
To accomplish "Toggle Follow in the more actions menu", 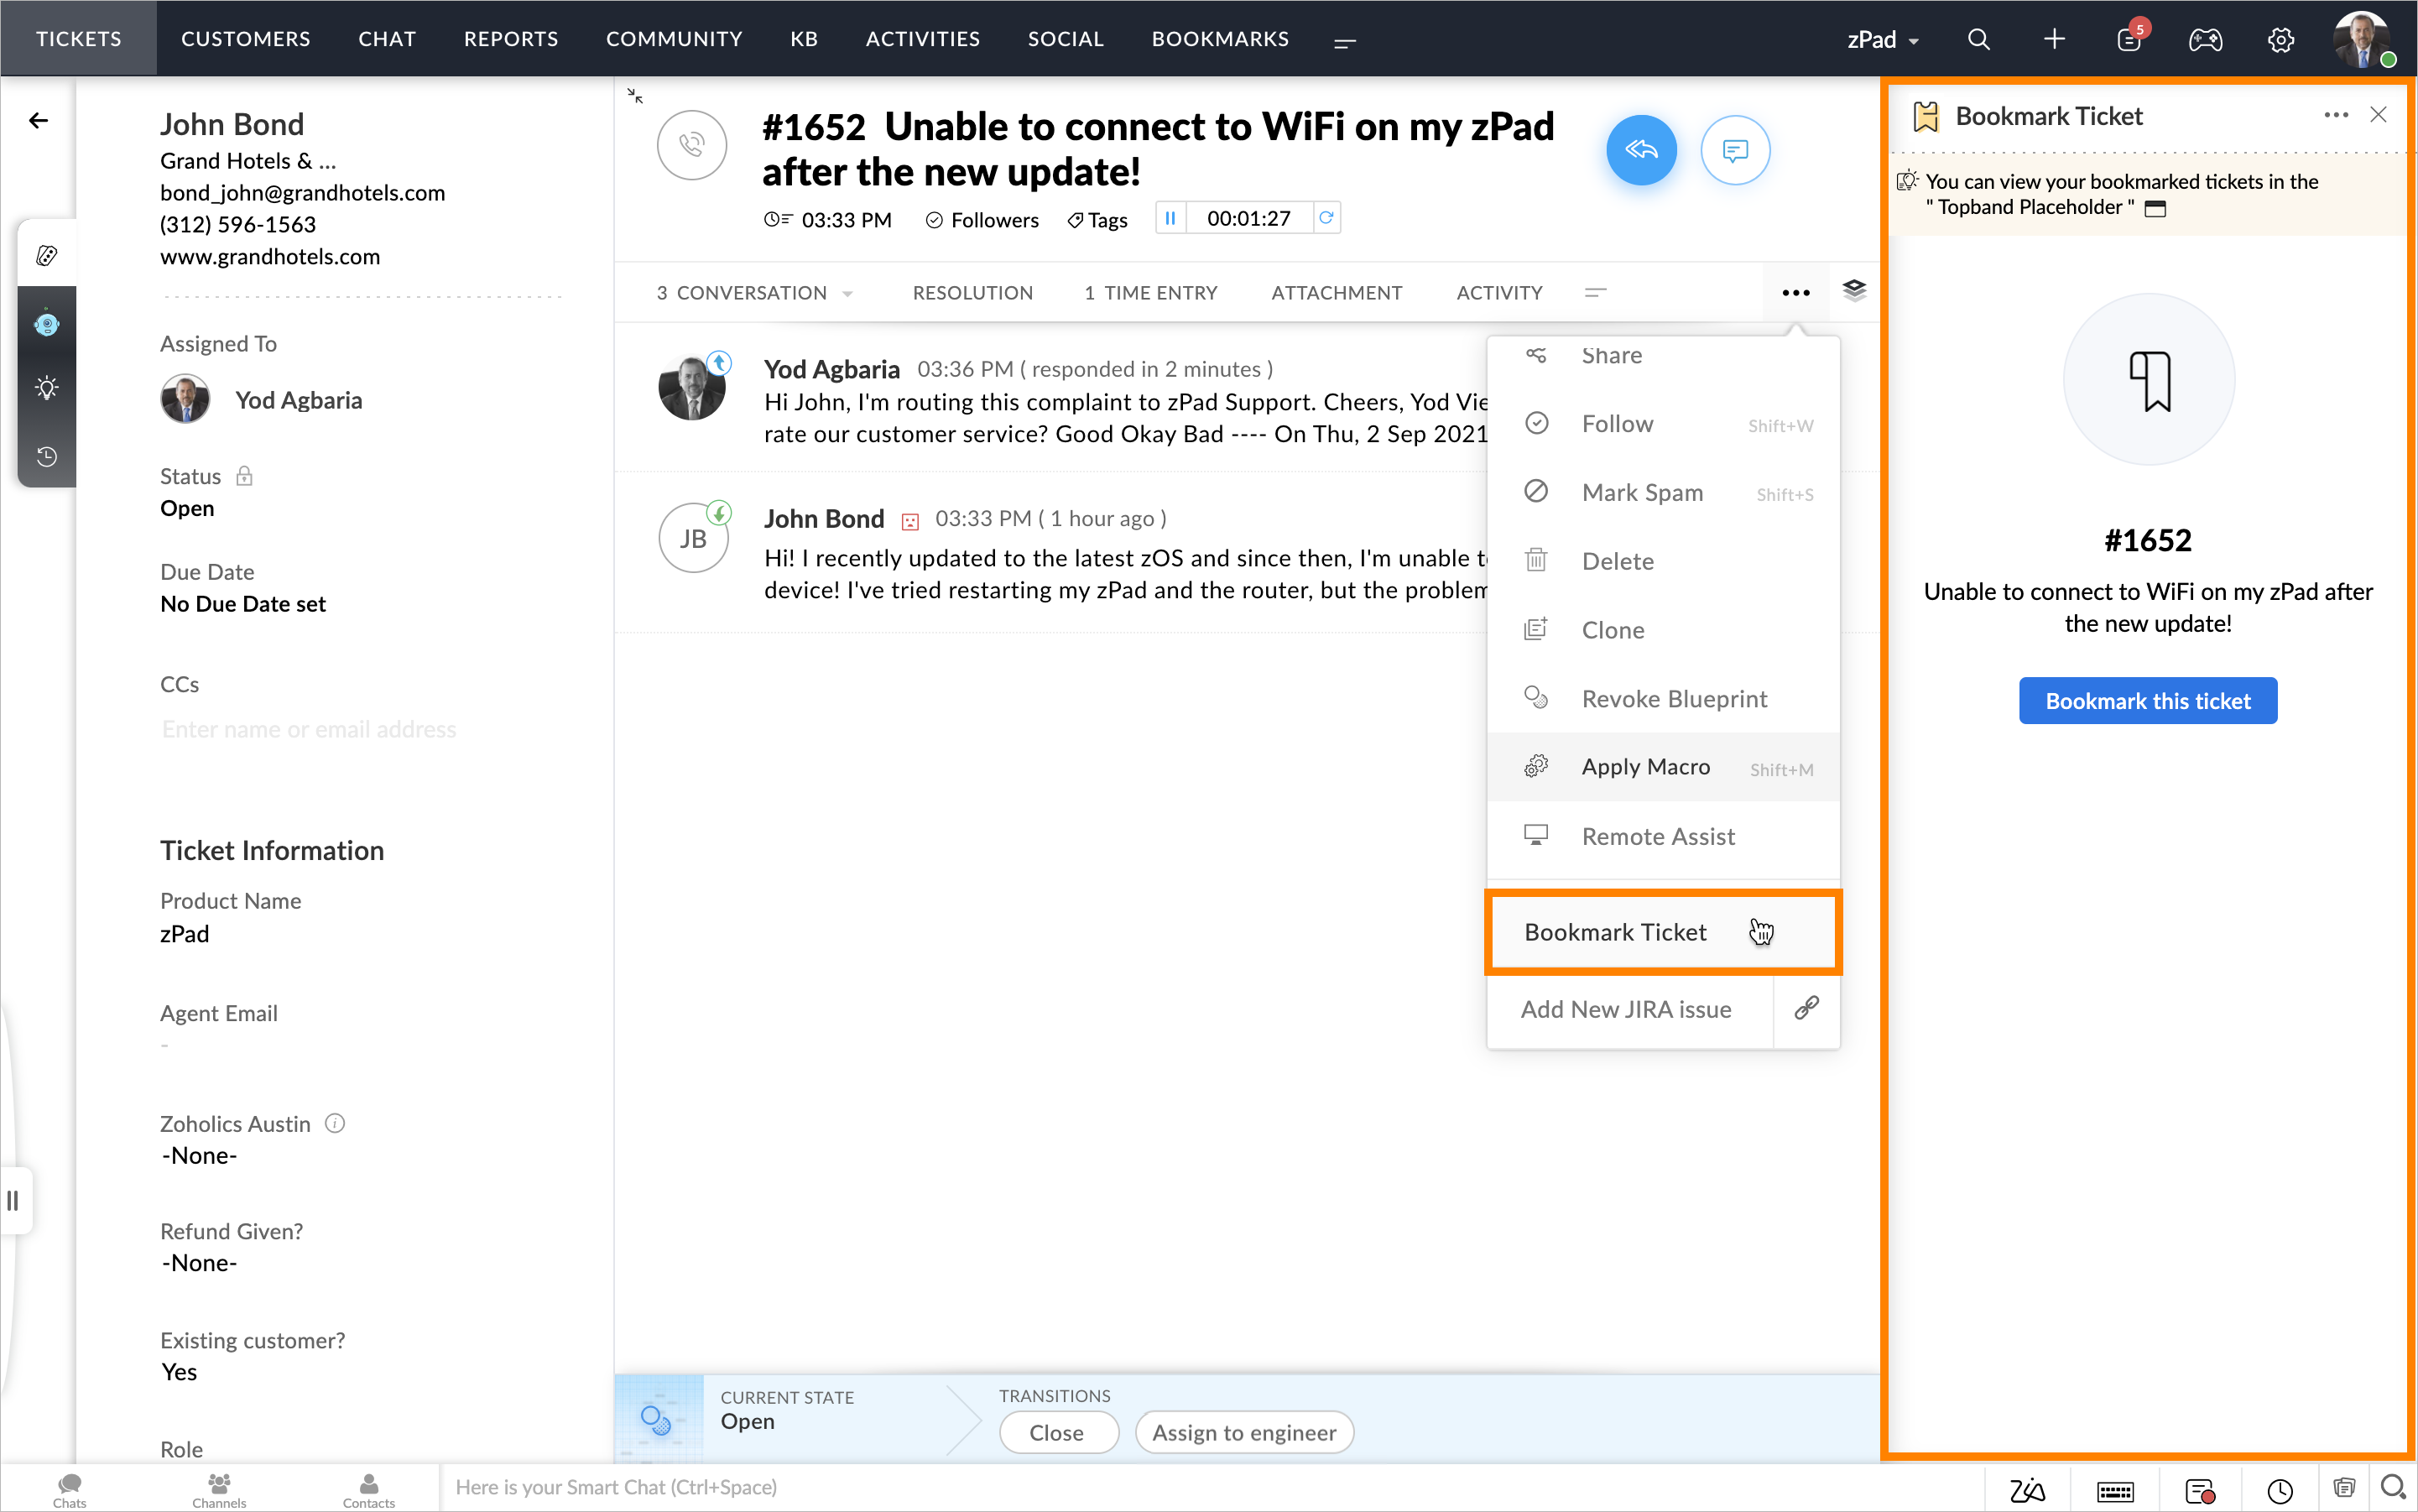I will click(1617, 424).
